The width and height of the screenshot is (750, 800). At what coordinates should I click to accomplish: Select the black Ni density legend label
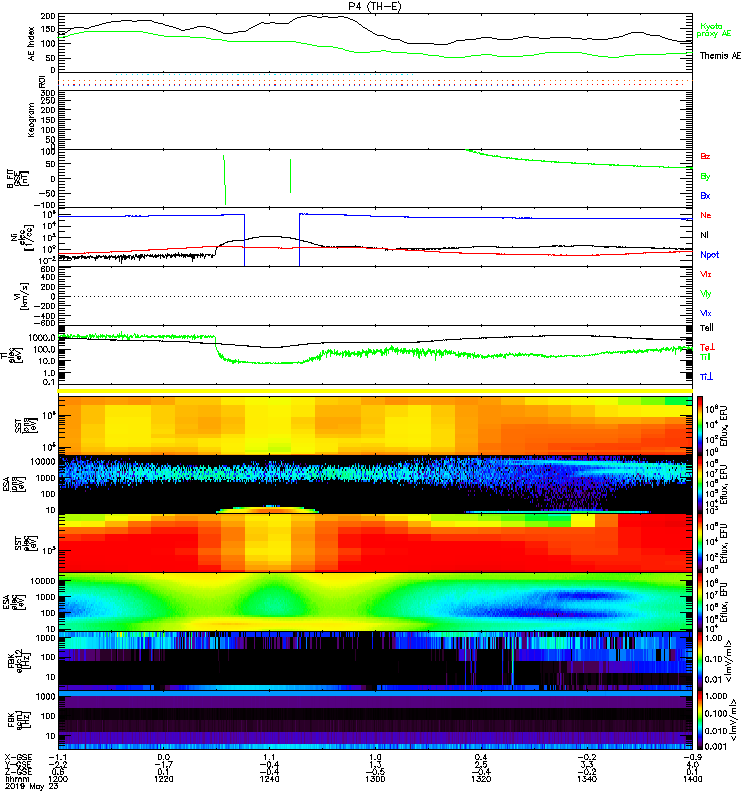pyautogui.click(x=704, y=235)
